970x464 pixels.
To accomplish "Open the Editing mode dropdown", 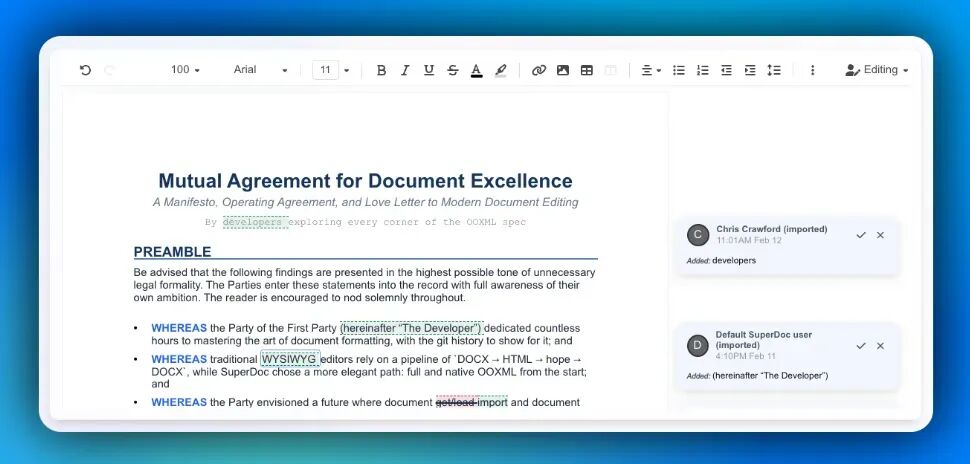I will 877,70.
